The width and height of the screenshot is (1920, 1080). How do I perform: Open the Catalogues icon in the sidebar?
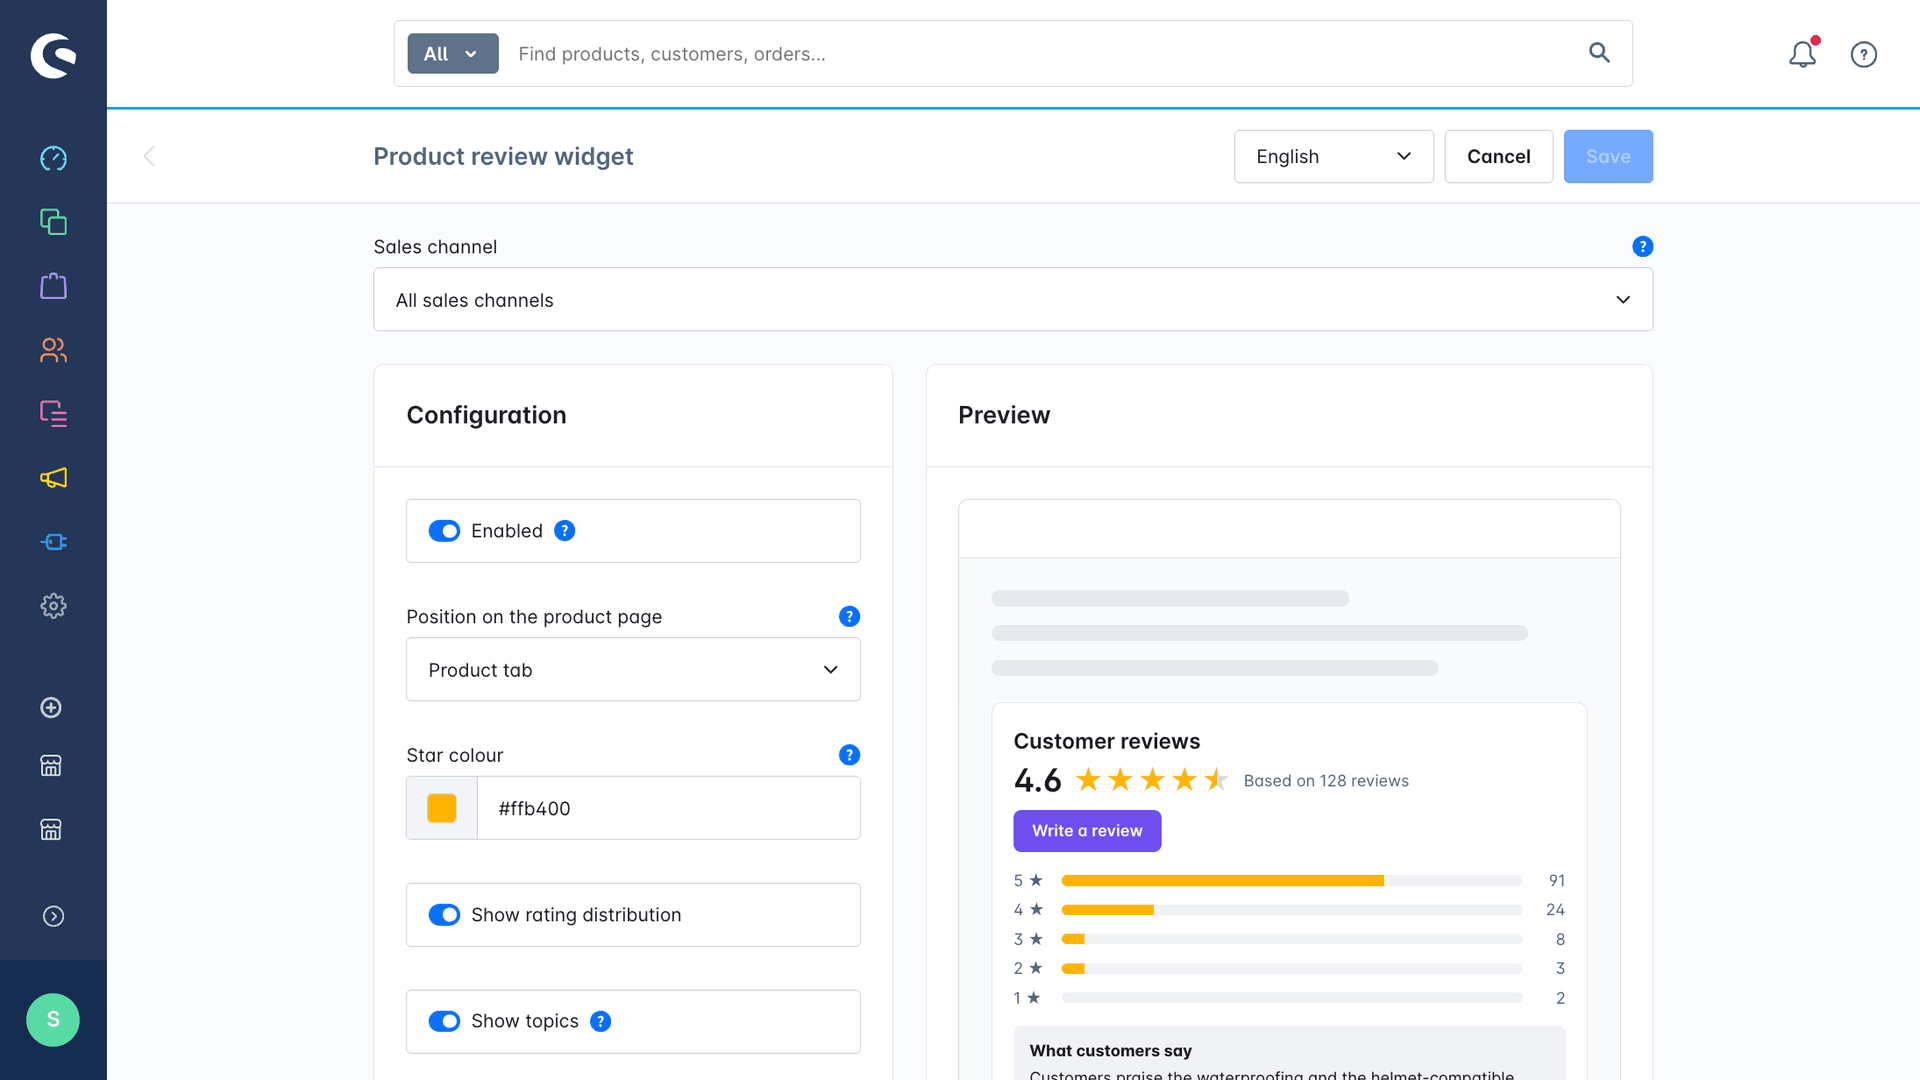point(53,222)
